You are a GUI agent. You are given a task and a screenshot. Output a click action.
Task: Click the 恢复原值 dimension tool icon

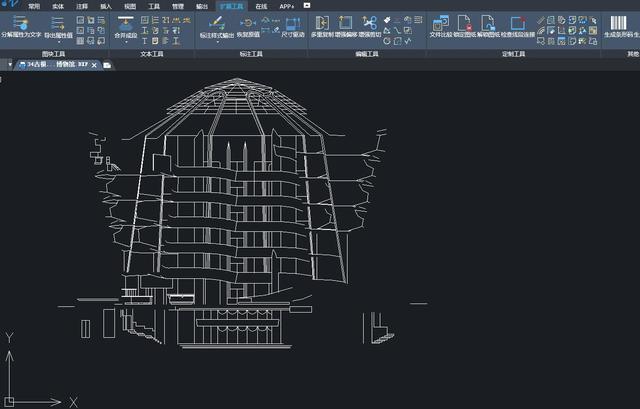click(x=248, y=23)
